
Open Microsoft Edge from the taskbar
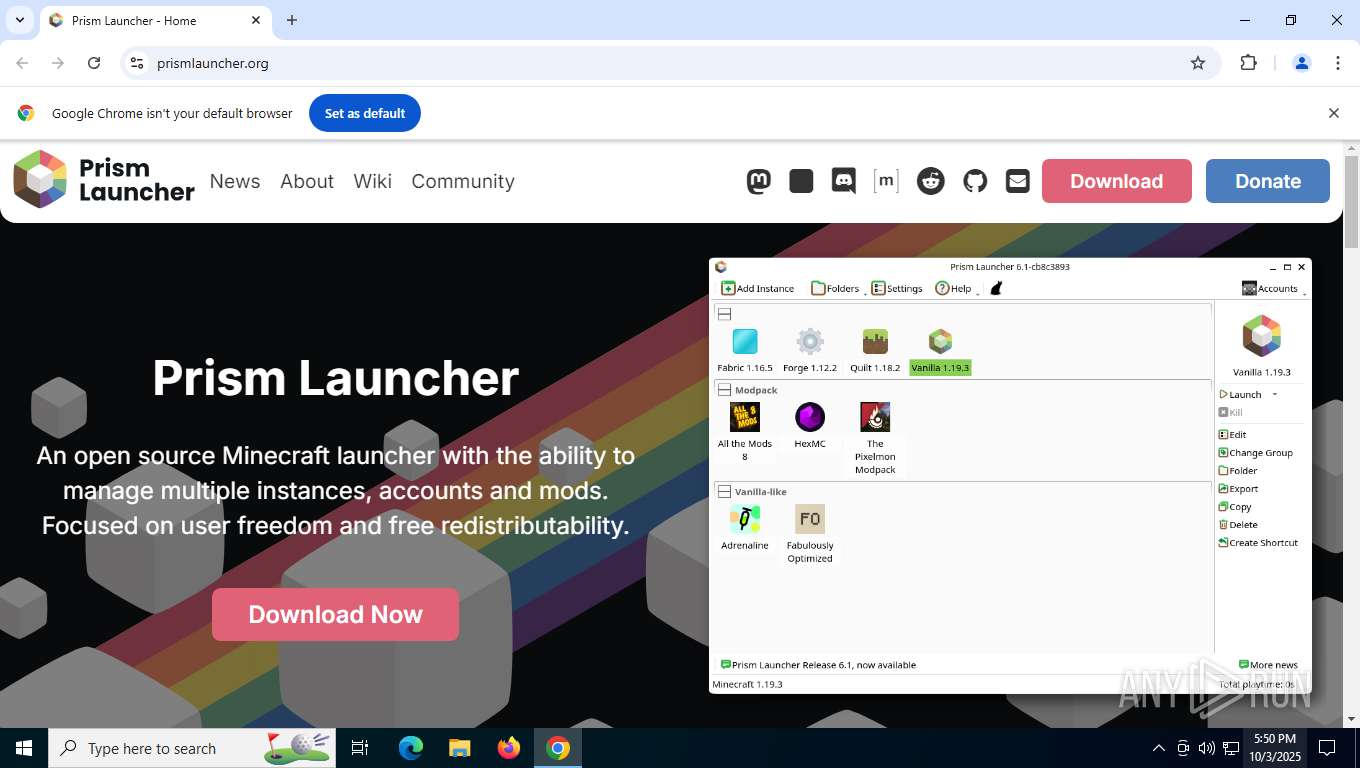tap(411, 748)
